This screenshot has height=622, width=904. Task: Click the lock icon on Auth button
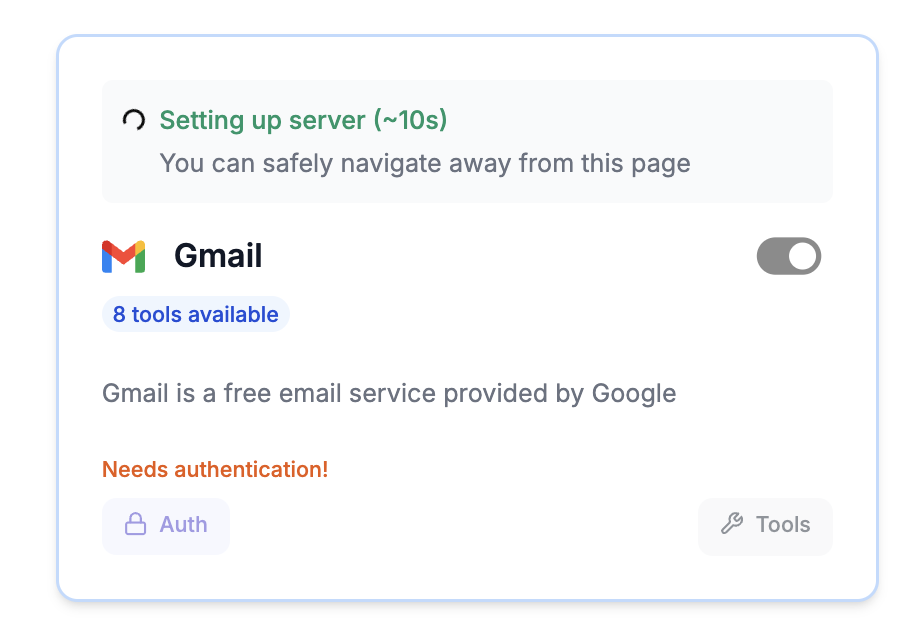[135, 525]
